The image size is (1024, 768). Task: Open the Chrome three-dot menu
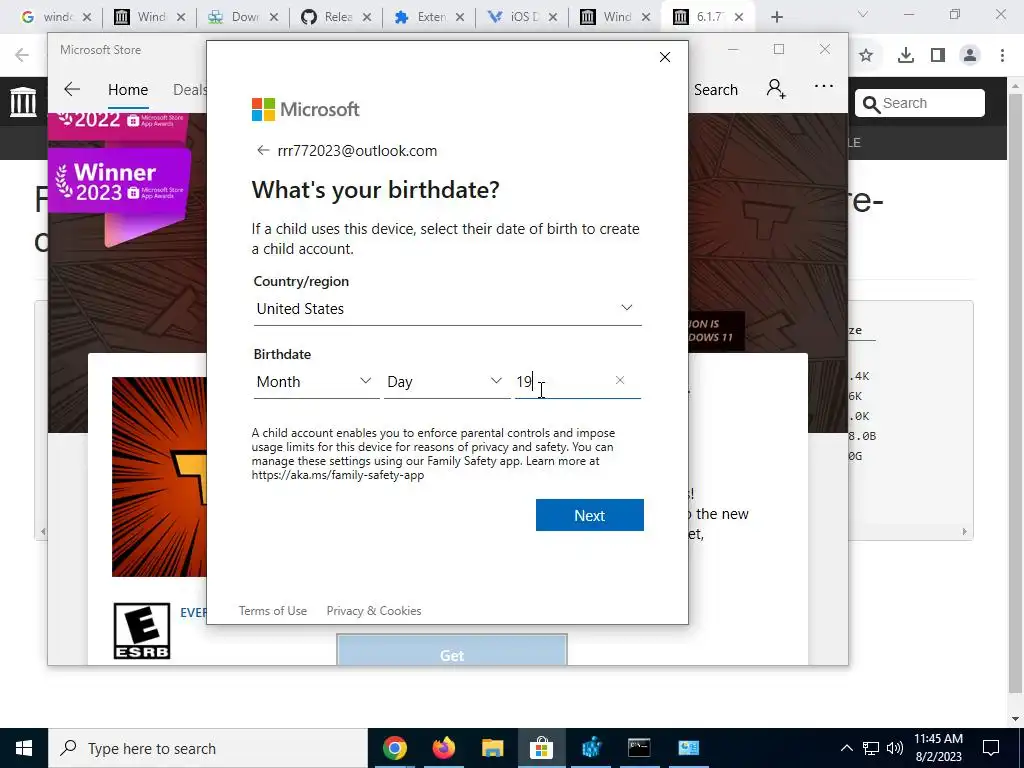[1002, 56]
